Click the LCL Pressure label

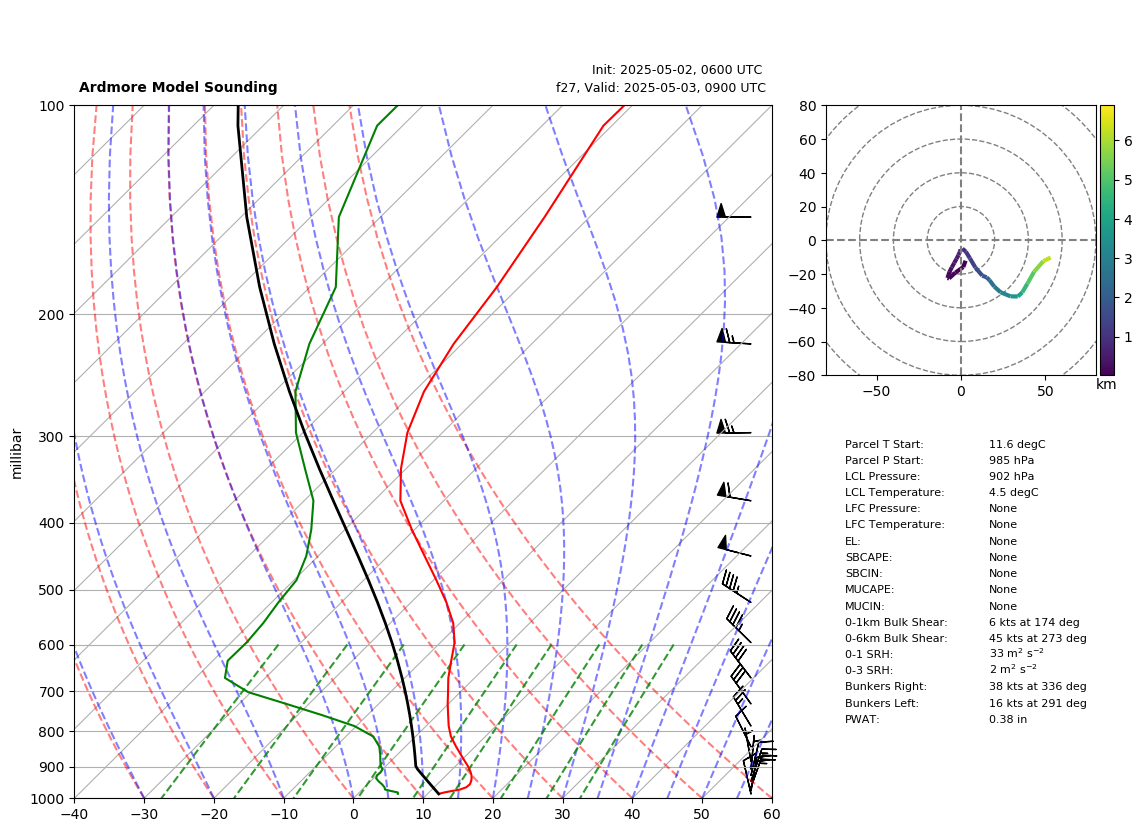[882, 476]
